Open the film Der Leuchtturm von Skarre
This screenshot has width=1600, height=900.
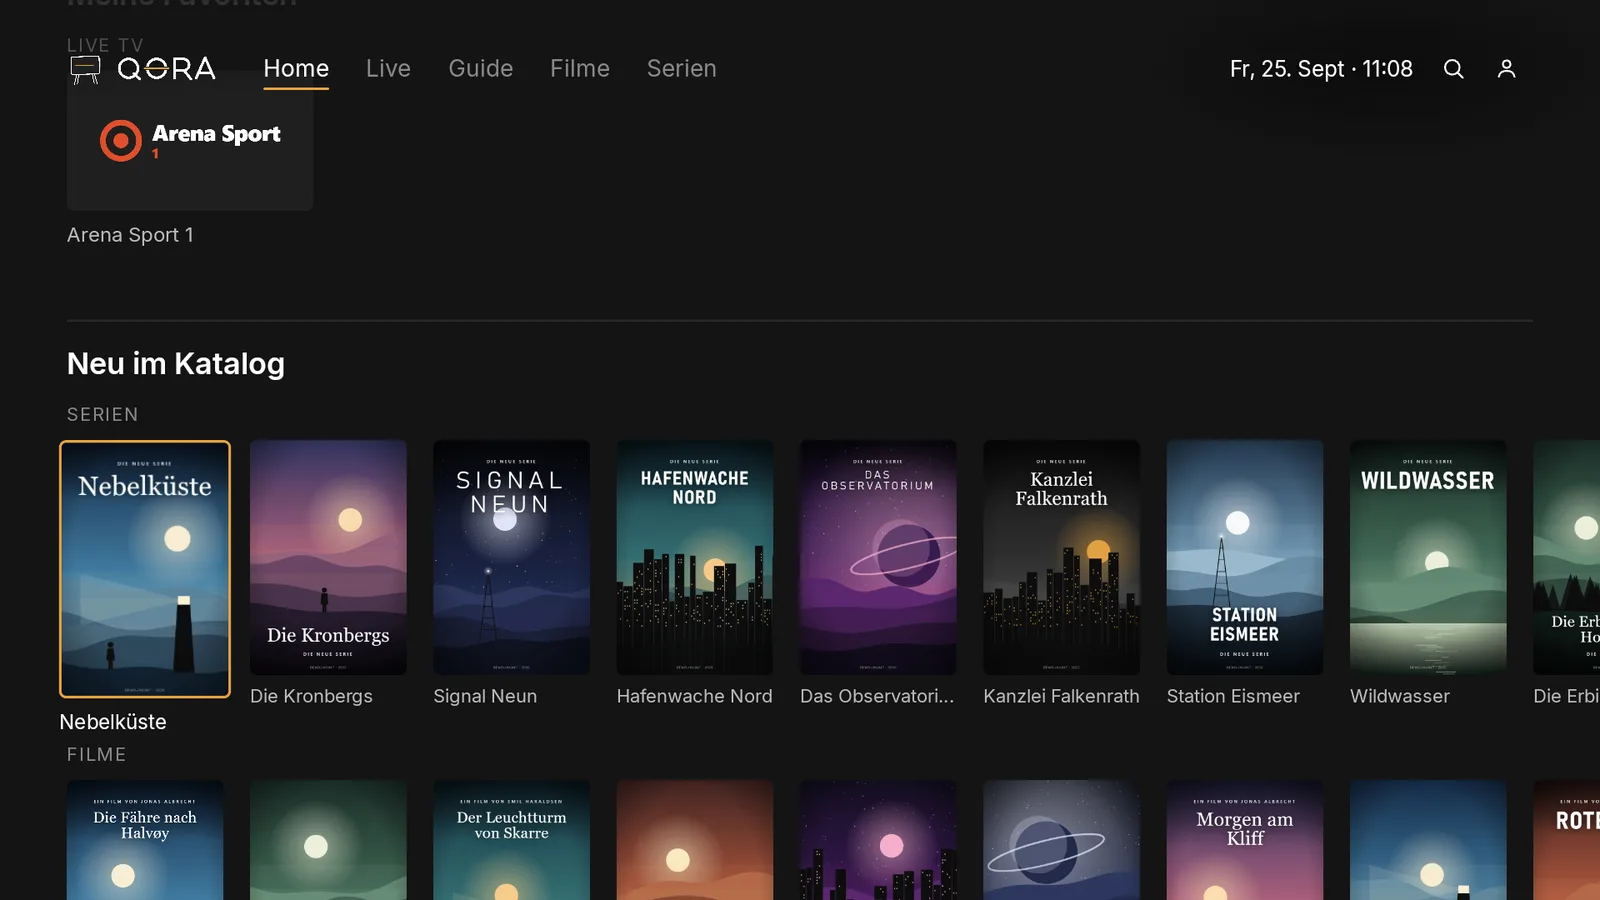[511, 840]
